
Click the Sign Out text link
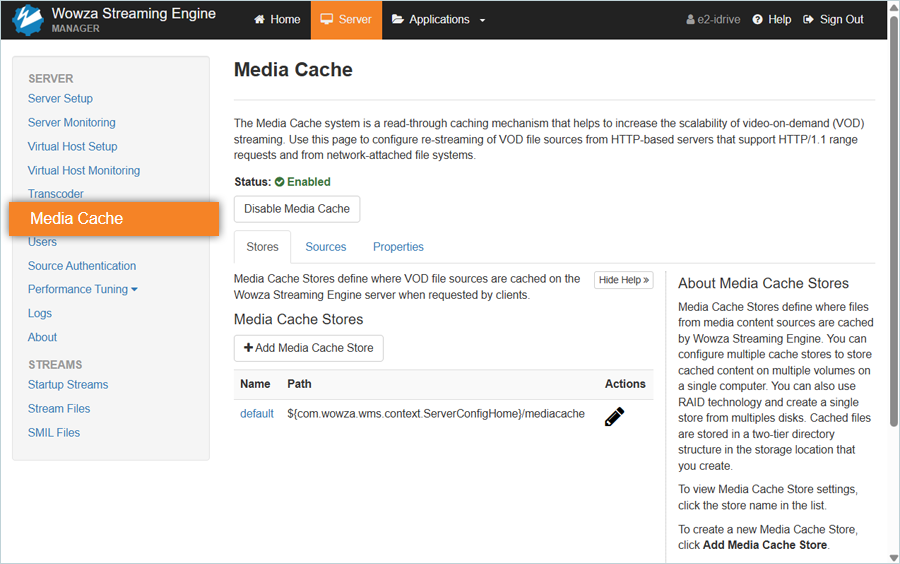coord(841,20)
